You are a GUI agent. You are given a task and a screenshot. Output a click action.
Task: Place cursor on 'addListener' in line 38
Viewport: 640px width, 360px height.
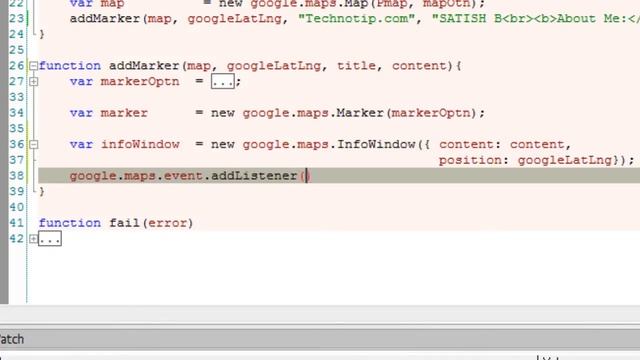[254, 176]
